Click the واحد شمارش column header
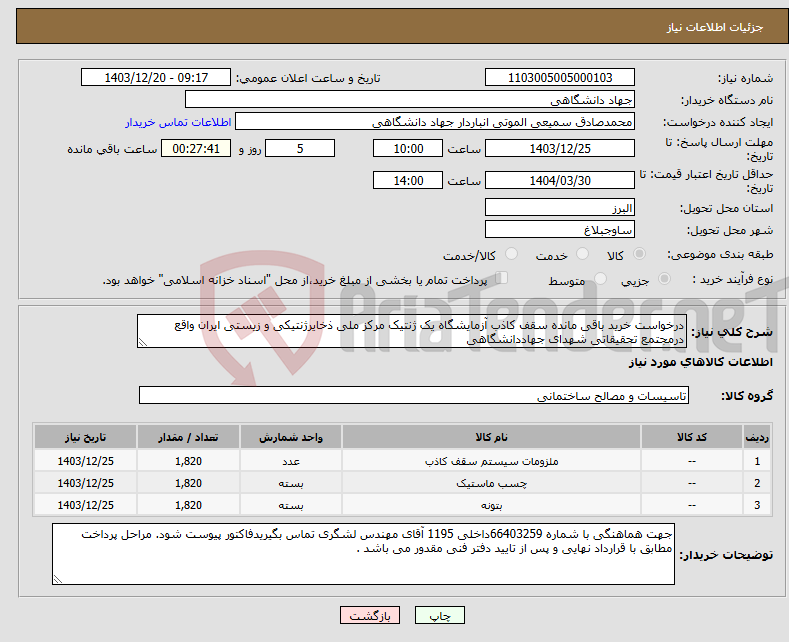 (x=291, y=437)
